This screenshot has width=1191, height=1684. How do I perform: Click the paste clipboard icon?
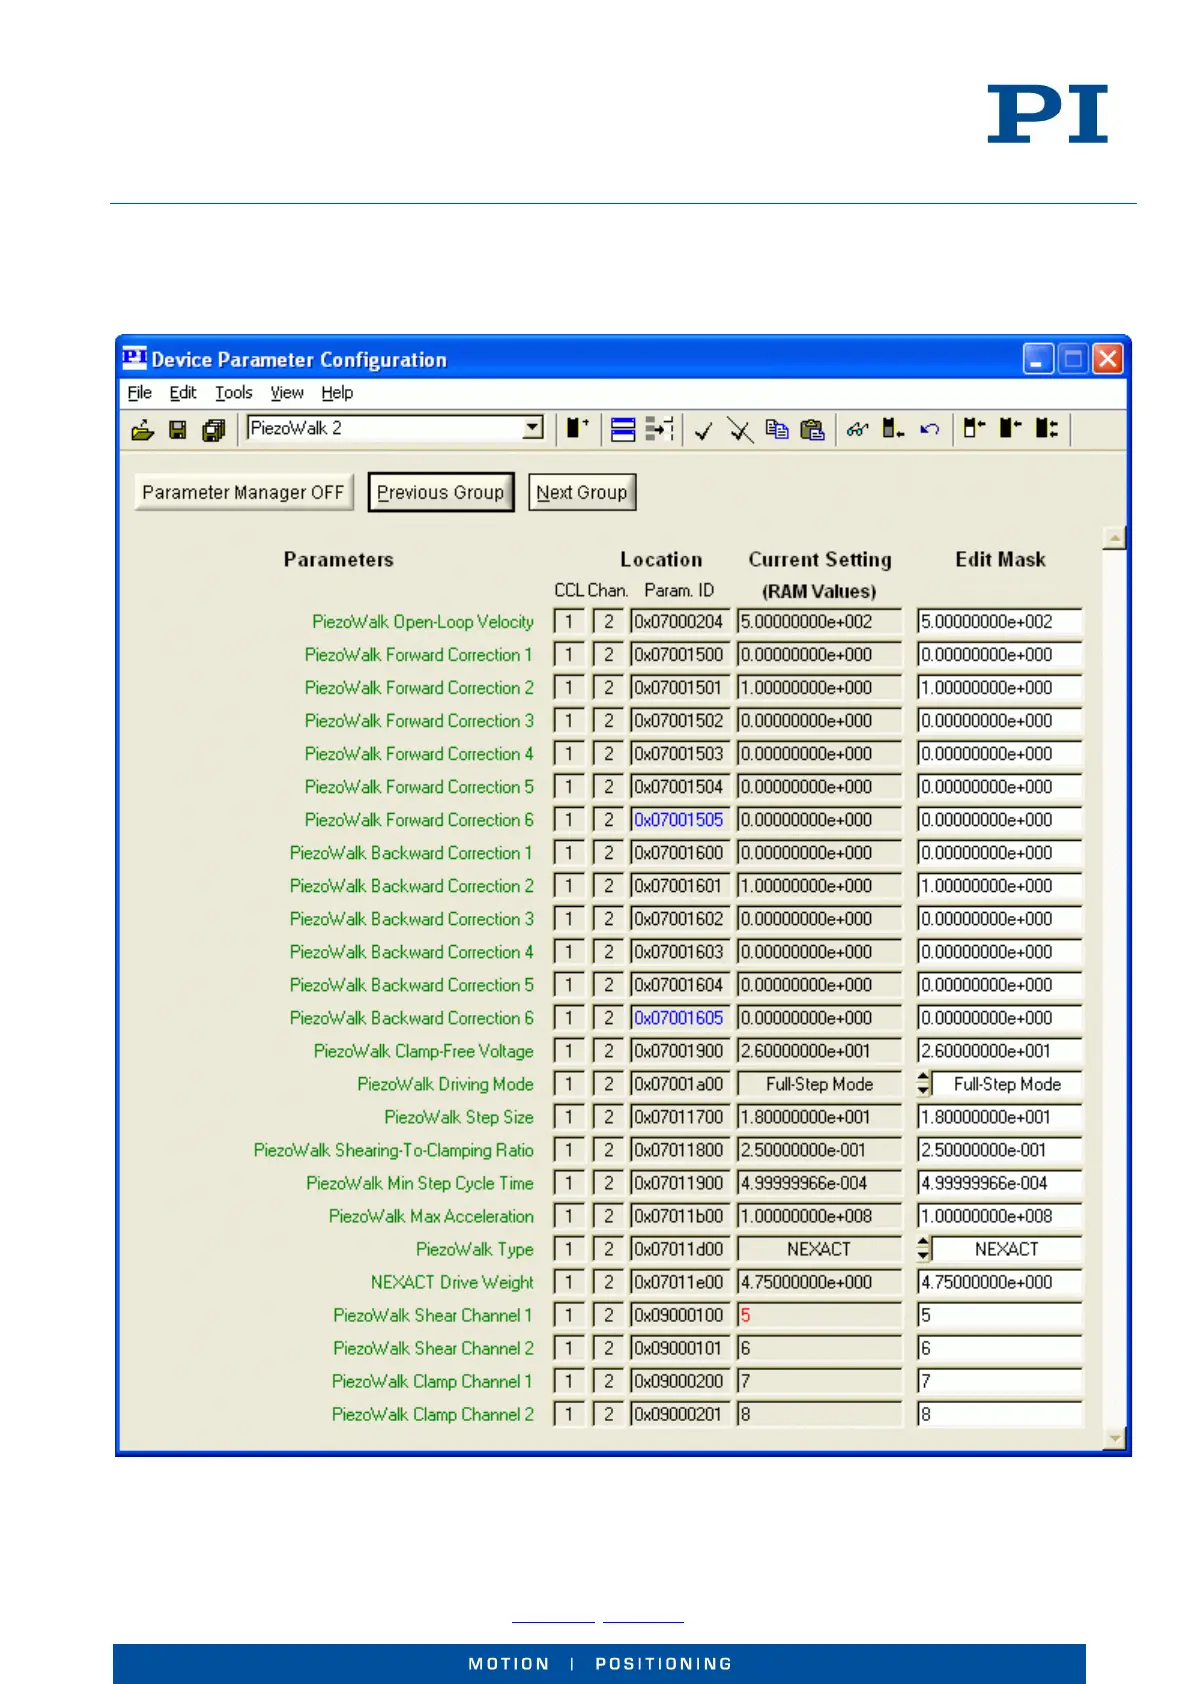pos(812,430)
